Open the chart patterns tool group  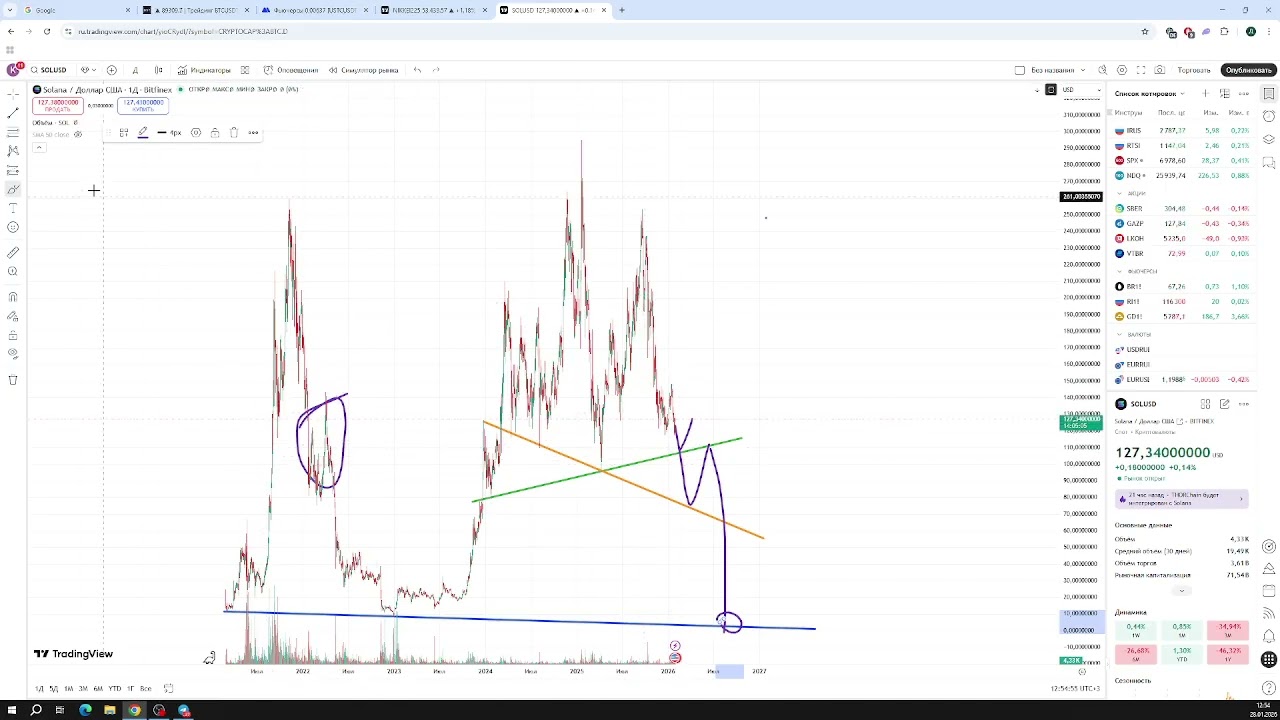13,151
